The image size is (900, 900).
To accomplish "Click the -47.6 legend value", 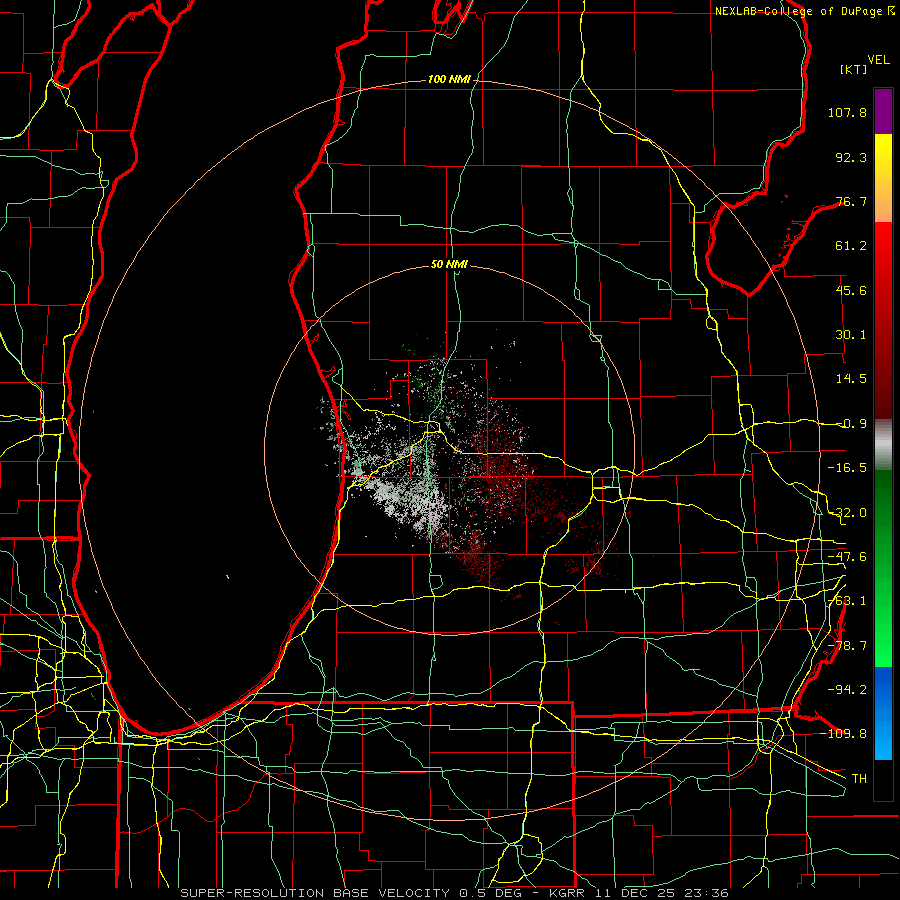I will tap(847, 557).
